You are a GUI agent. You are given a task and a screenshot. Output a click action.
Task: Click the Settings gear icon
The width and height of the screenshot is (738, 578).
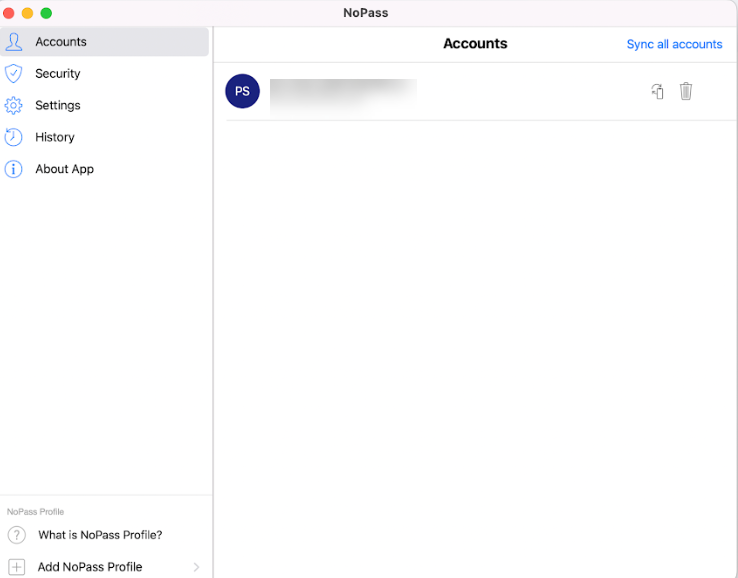tap(14, 105)
